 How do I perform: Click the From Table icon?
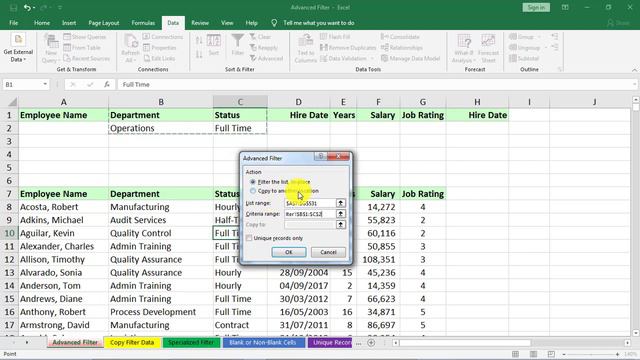pyautogui.click(x=67, y=48)
